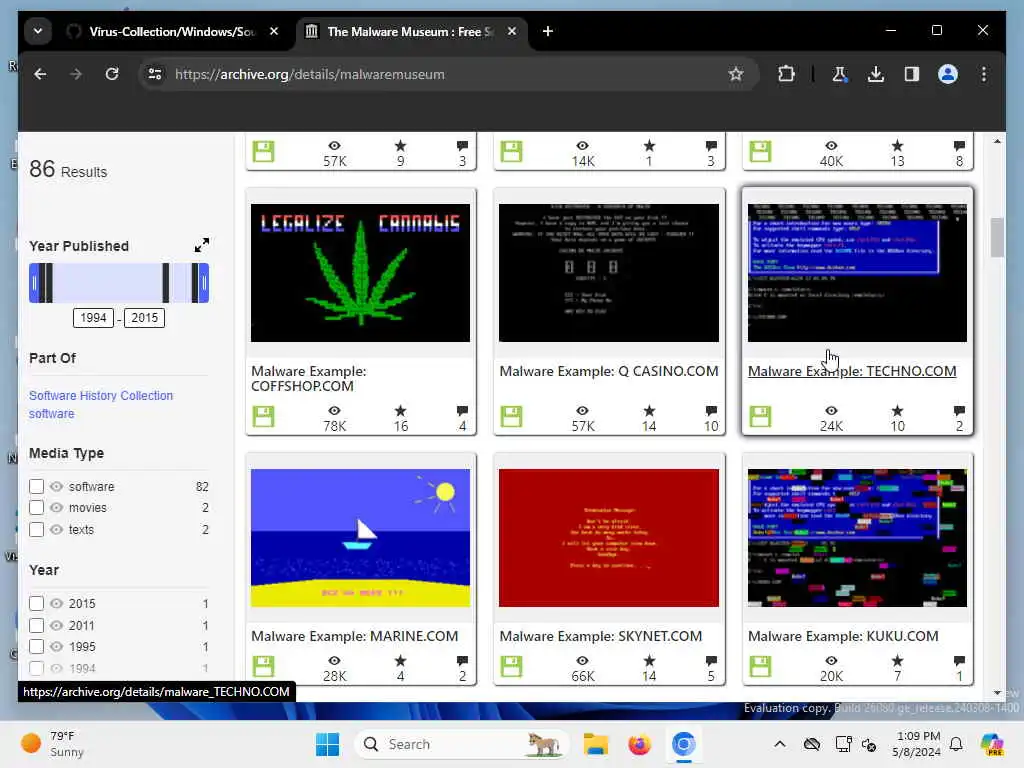Open Malware Example: TECHNO.COM link
This screenshot has width=1024, height=768.
852,371
